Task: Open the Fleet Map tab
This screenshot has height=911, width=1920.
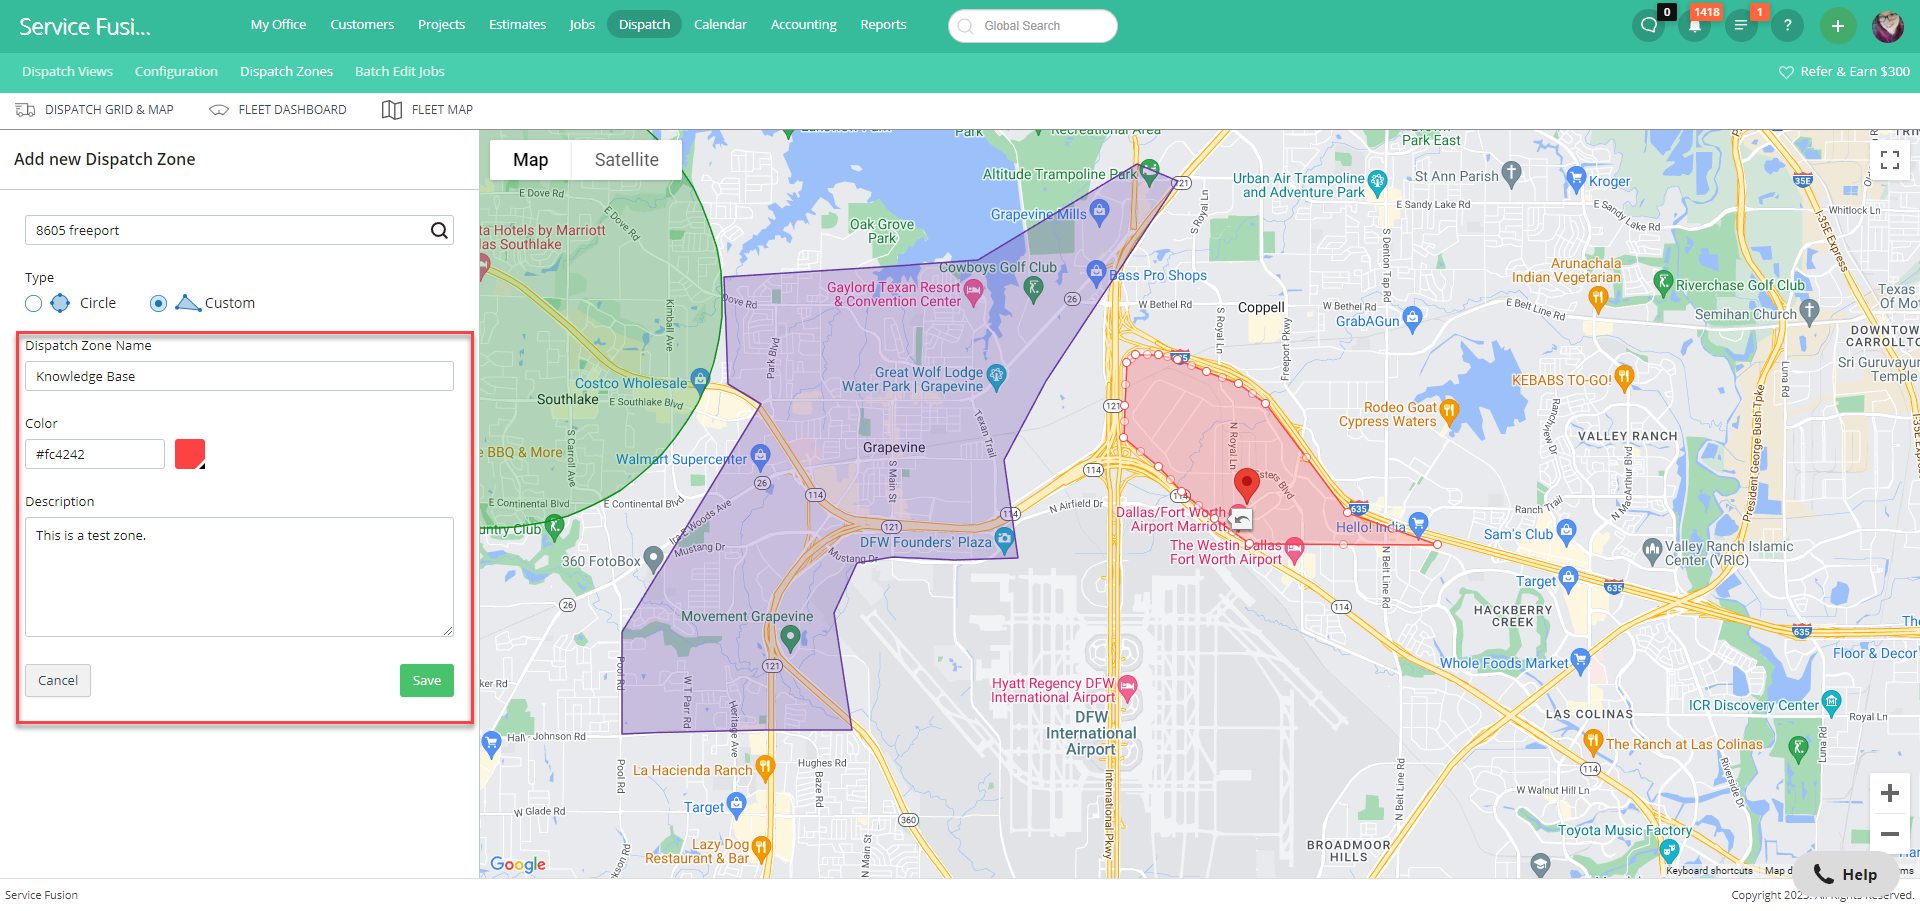Action: tap(428, 110)
